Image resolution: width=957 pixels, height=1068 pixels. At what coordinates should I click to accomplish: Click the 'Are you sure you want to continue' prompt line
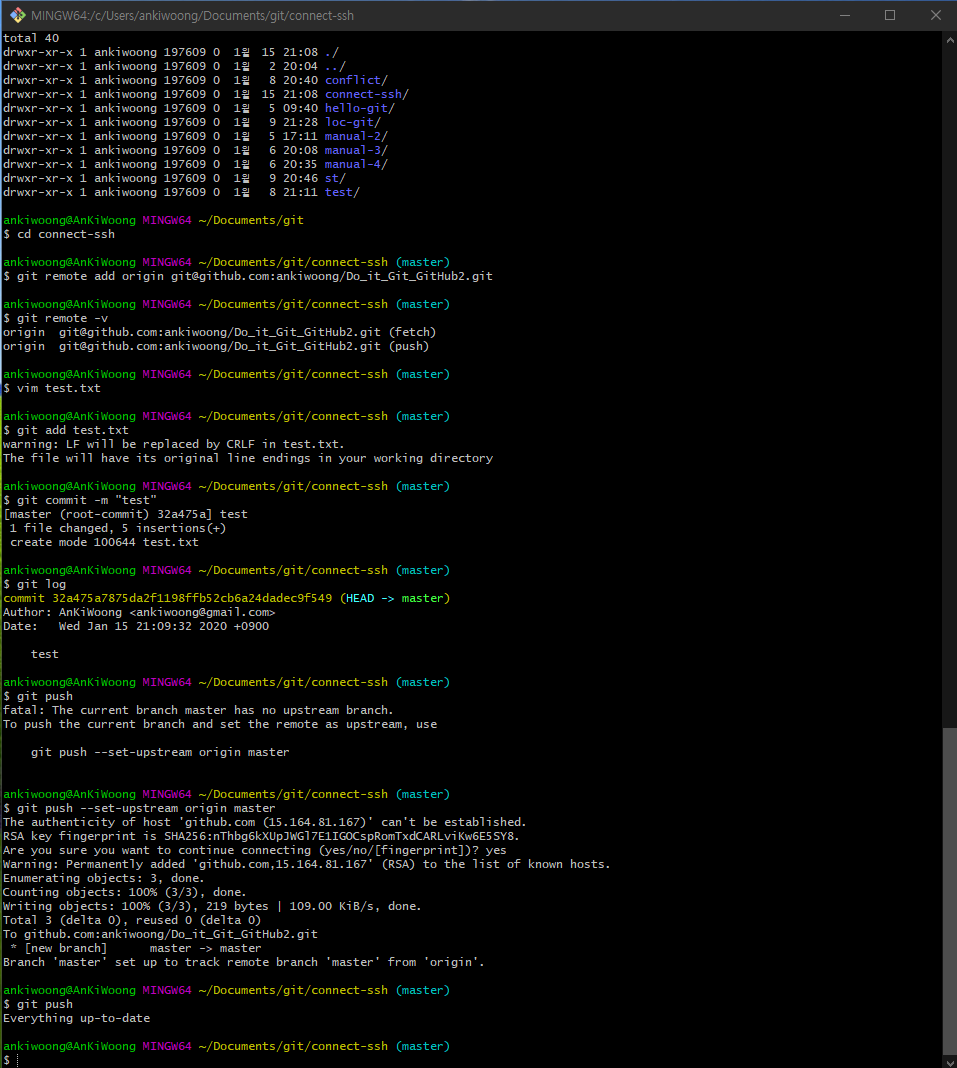tap(255, 850)
